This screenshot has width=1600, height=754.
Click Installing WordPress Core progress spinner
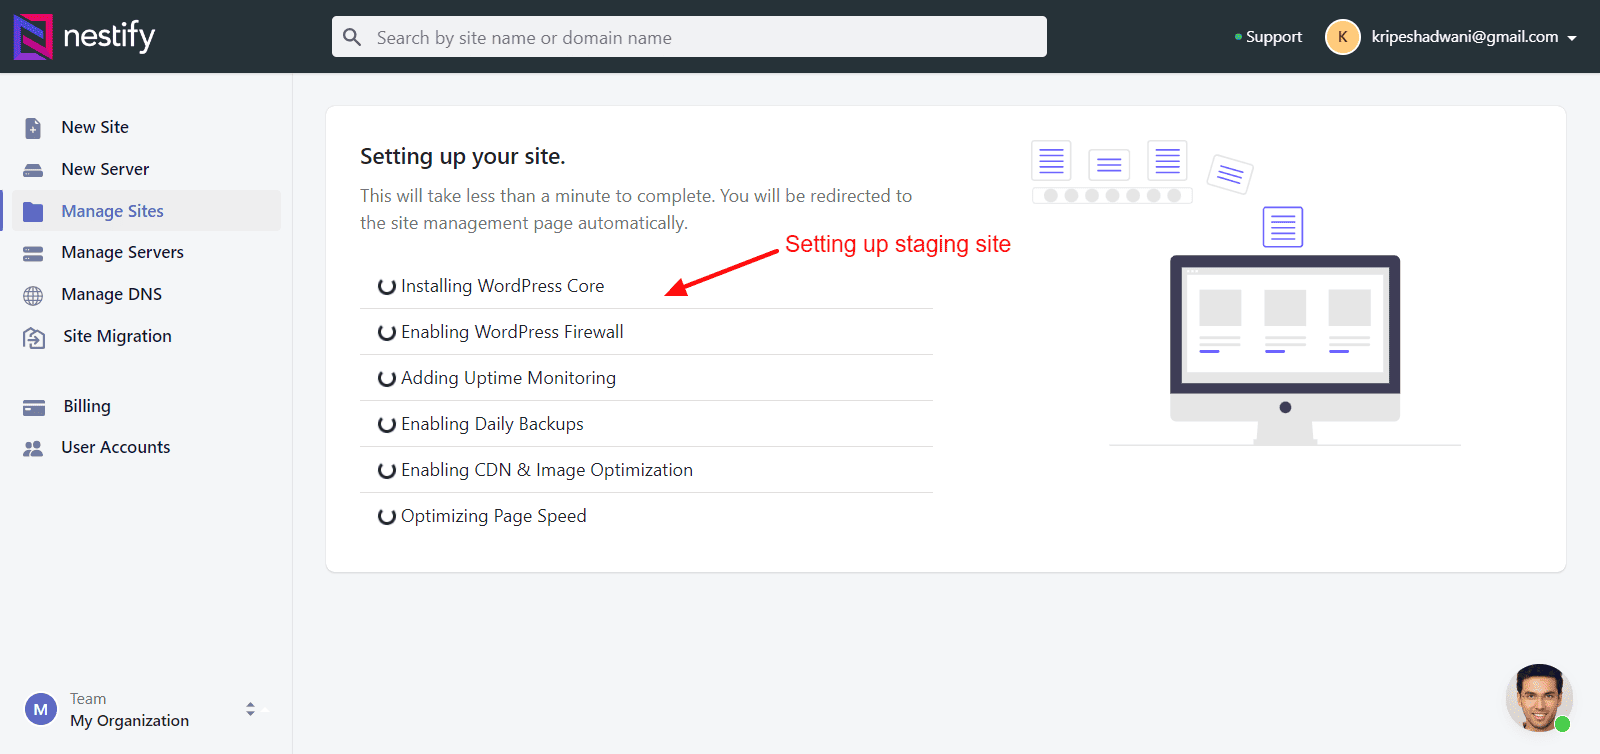click(x=387, y=286)
